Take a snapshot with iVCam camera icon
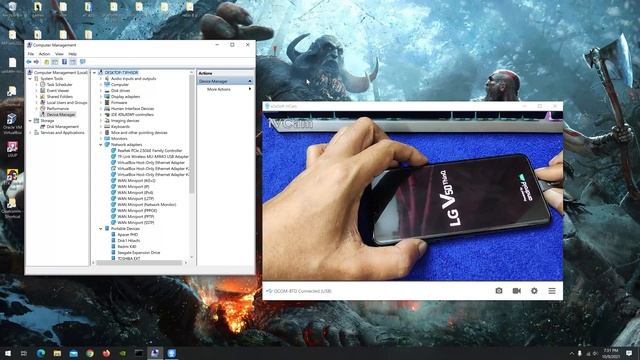Screen dimensions: 640x360 499,291
